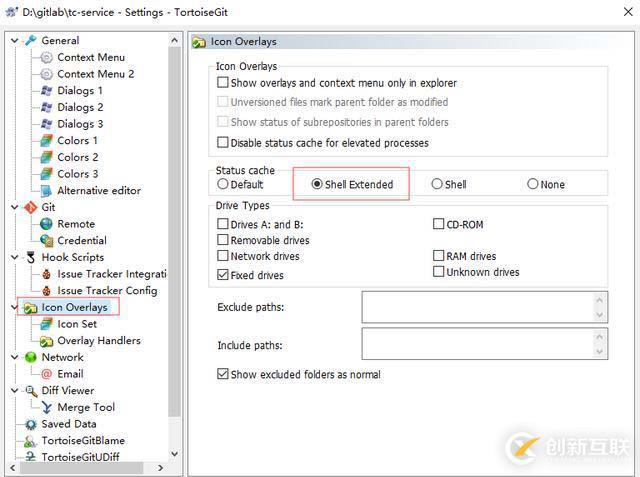Select the Overlay Handlers tree item
The width and height of the screenshot is (640, 477).
[99, 341]
